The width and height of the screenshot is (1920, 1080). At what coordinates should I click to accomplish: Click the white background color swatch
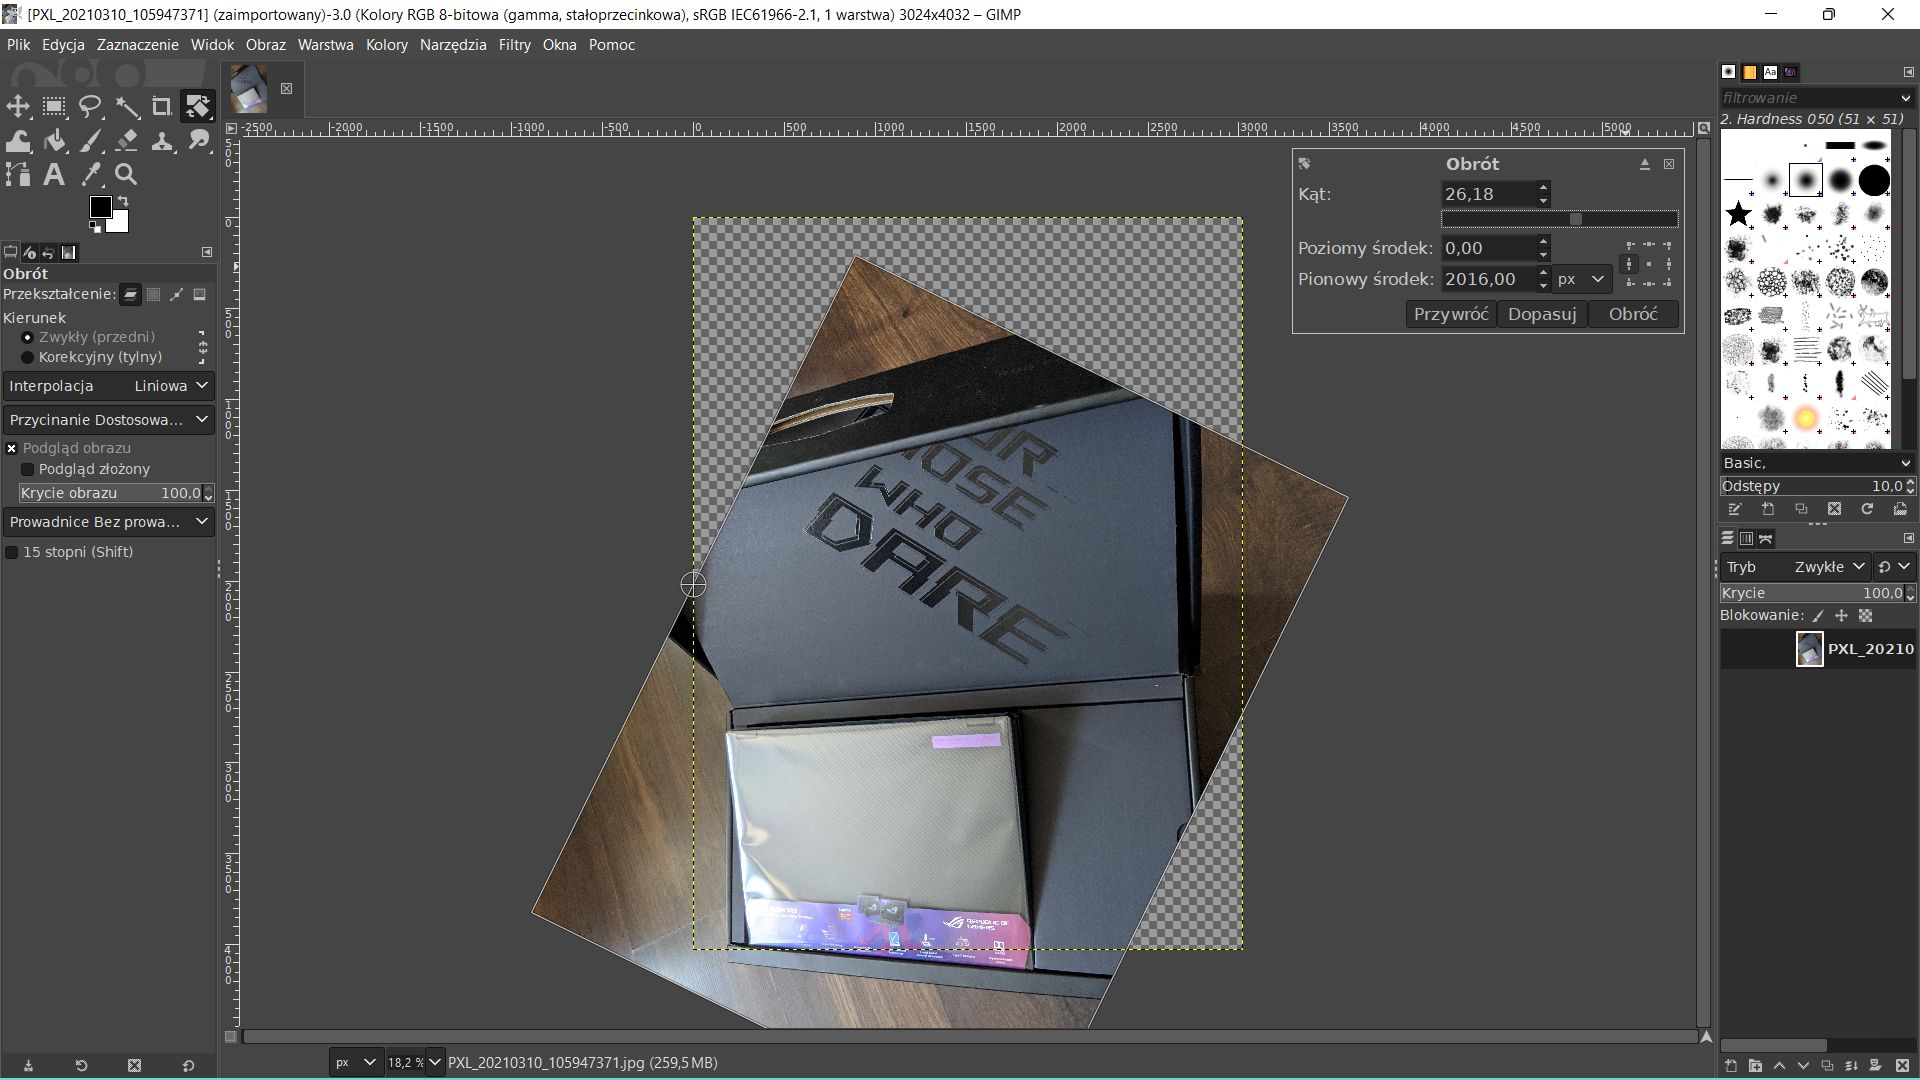click(x=119, y=222)
